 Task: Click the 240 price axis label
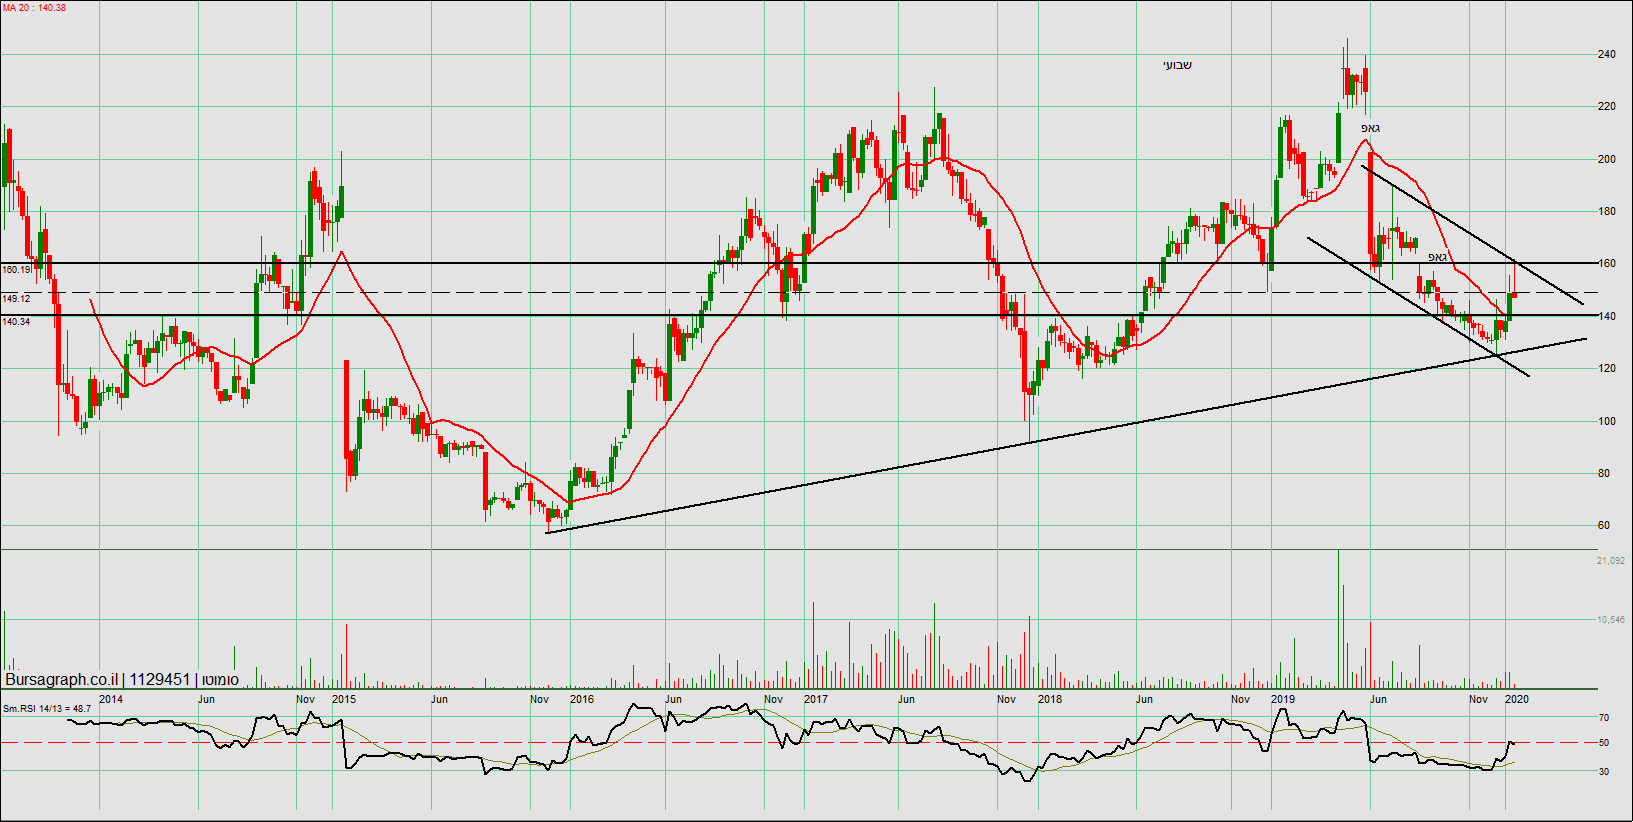point(1606,55)
